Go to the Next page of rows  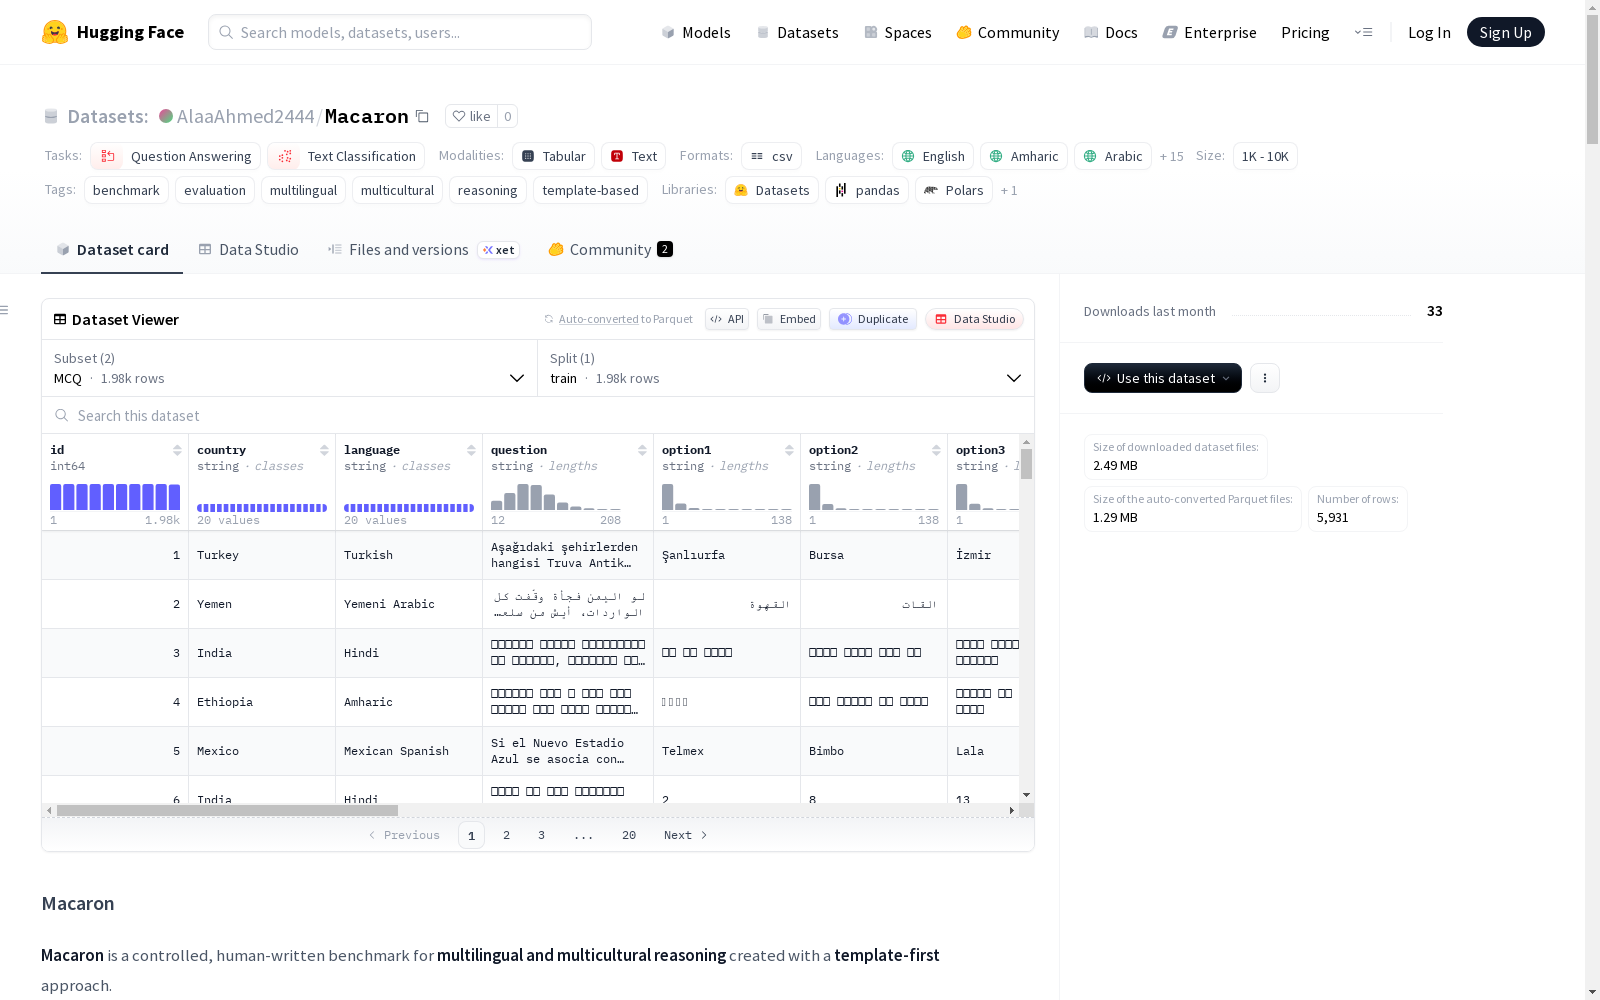pyautogui.click(x=686, y=835)
